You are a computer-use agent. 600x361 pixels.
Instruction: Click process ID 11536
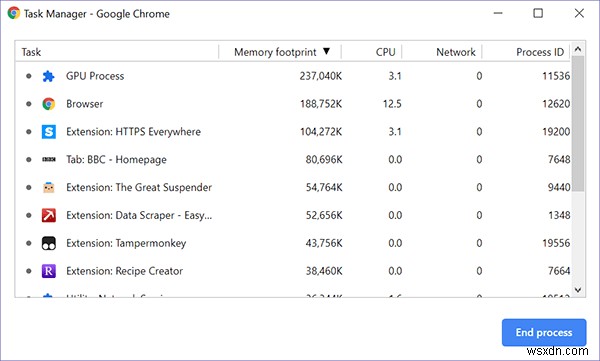(556, 76)
